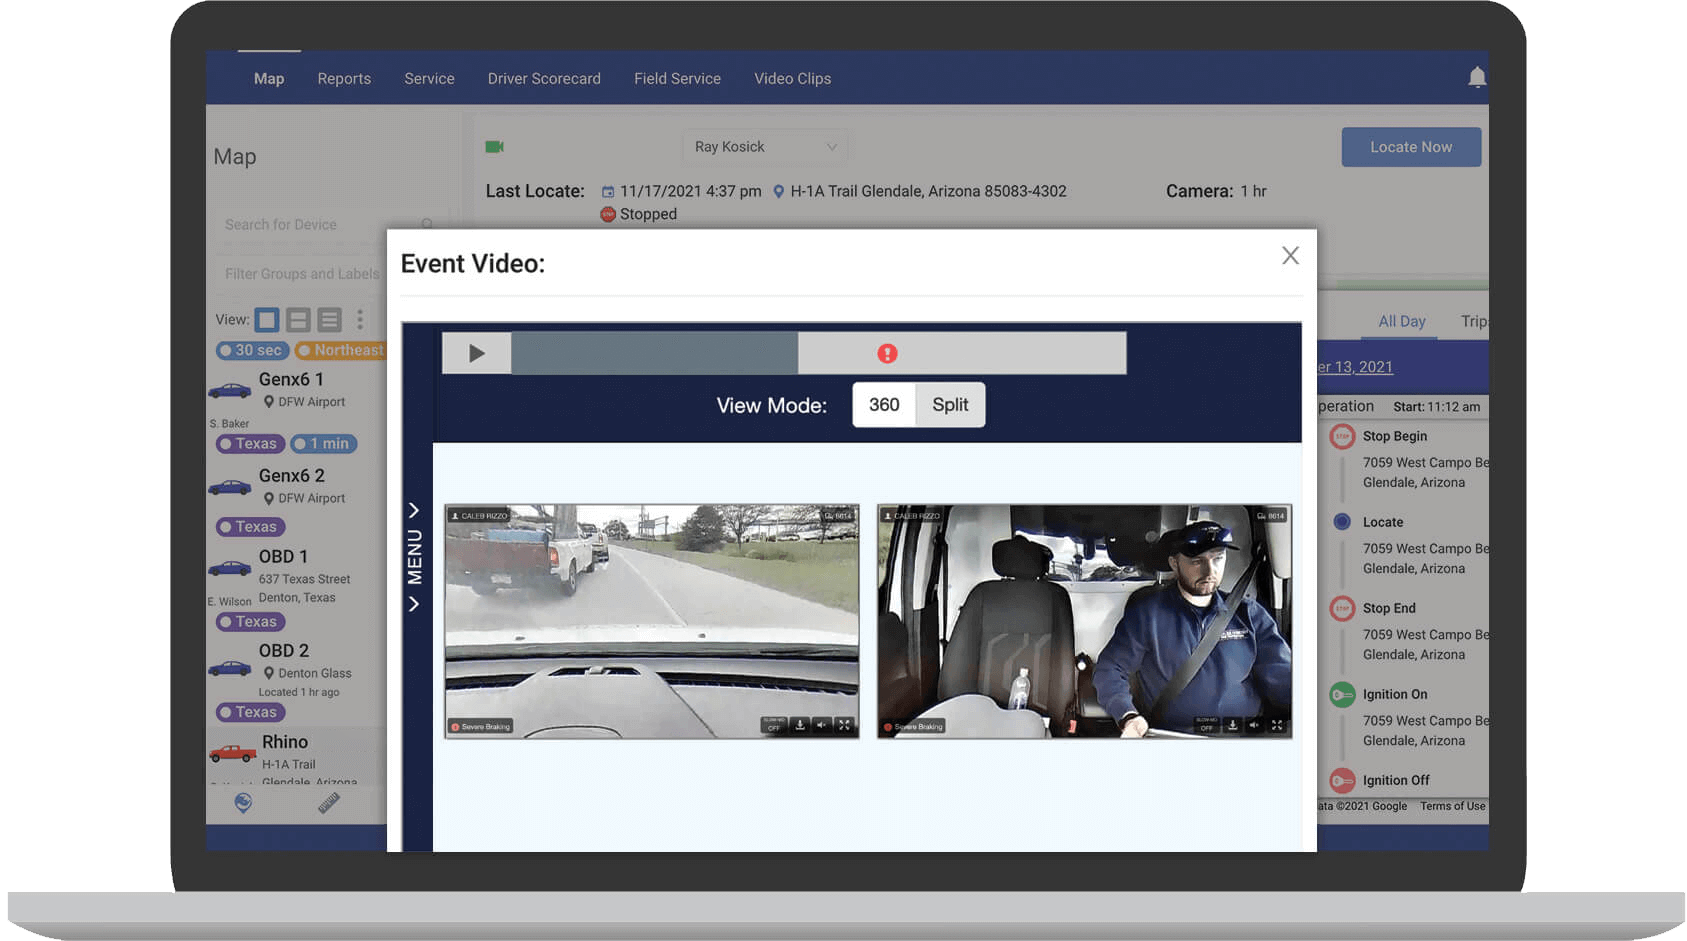
Task: Open the Ray Kosick driver dropdown
Action: coord(765,147)
